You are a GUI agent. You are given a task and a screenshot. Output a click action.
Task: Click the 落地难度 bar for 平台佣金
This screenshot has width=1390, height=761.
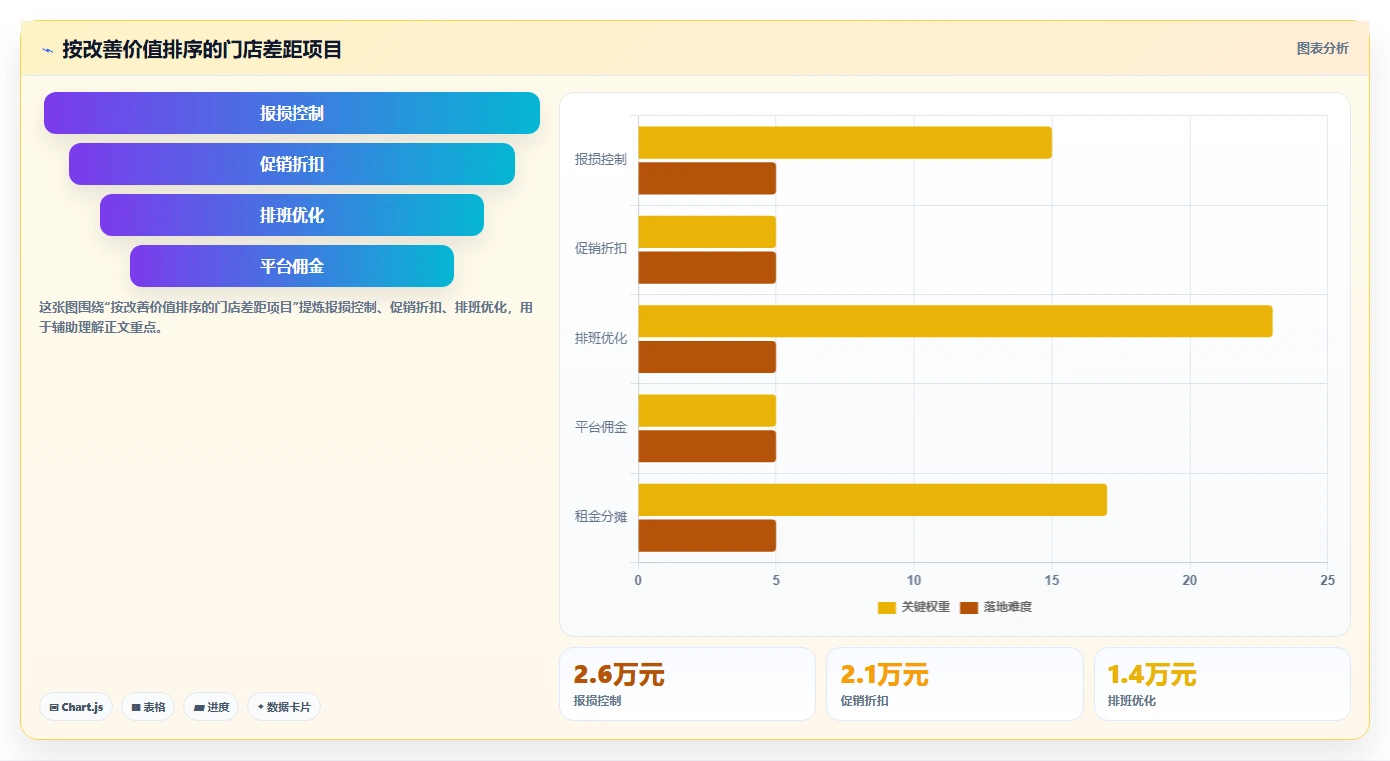(707, 446)
